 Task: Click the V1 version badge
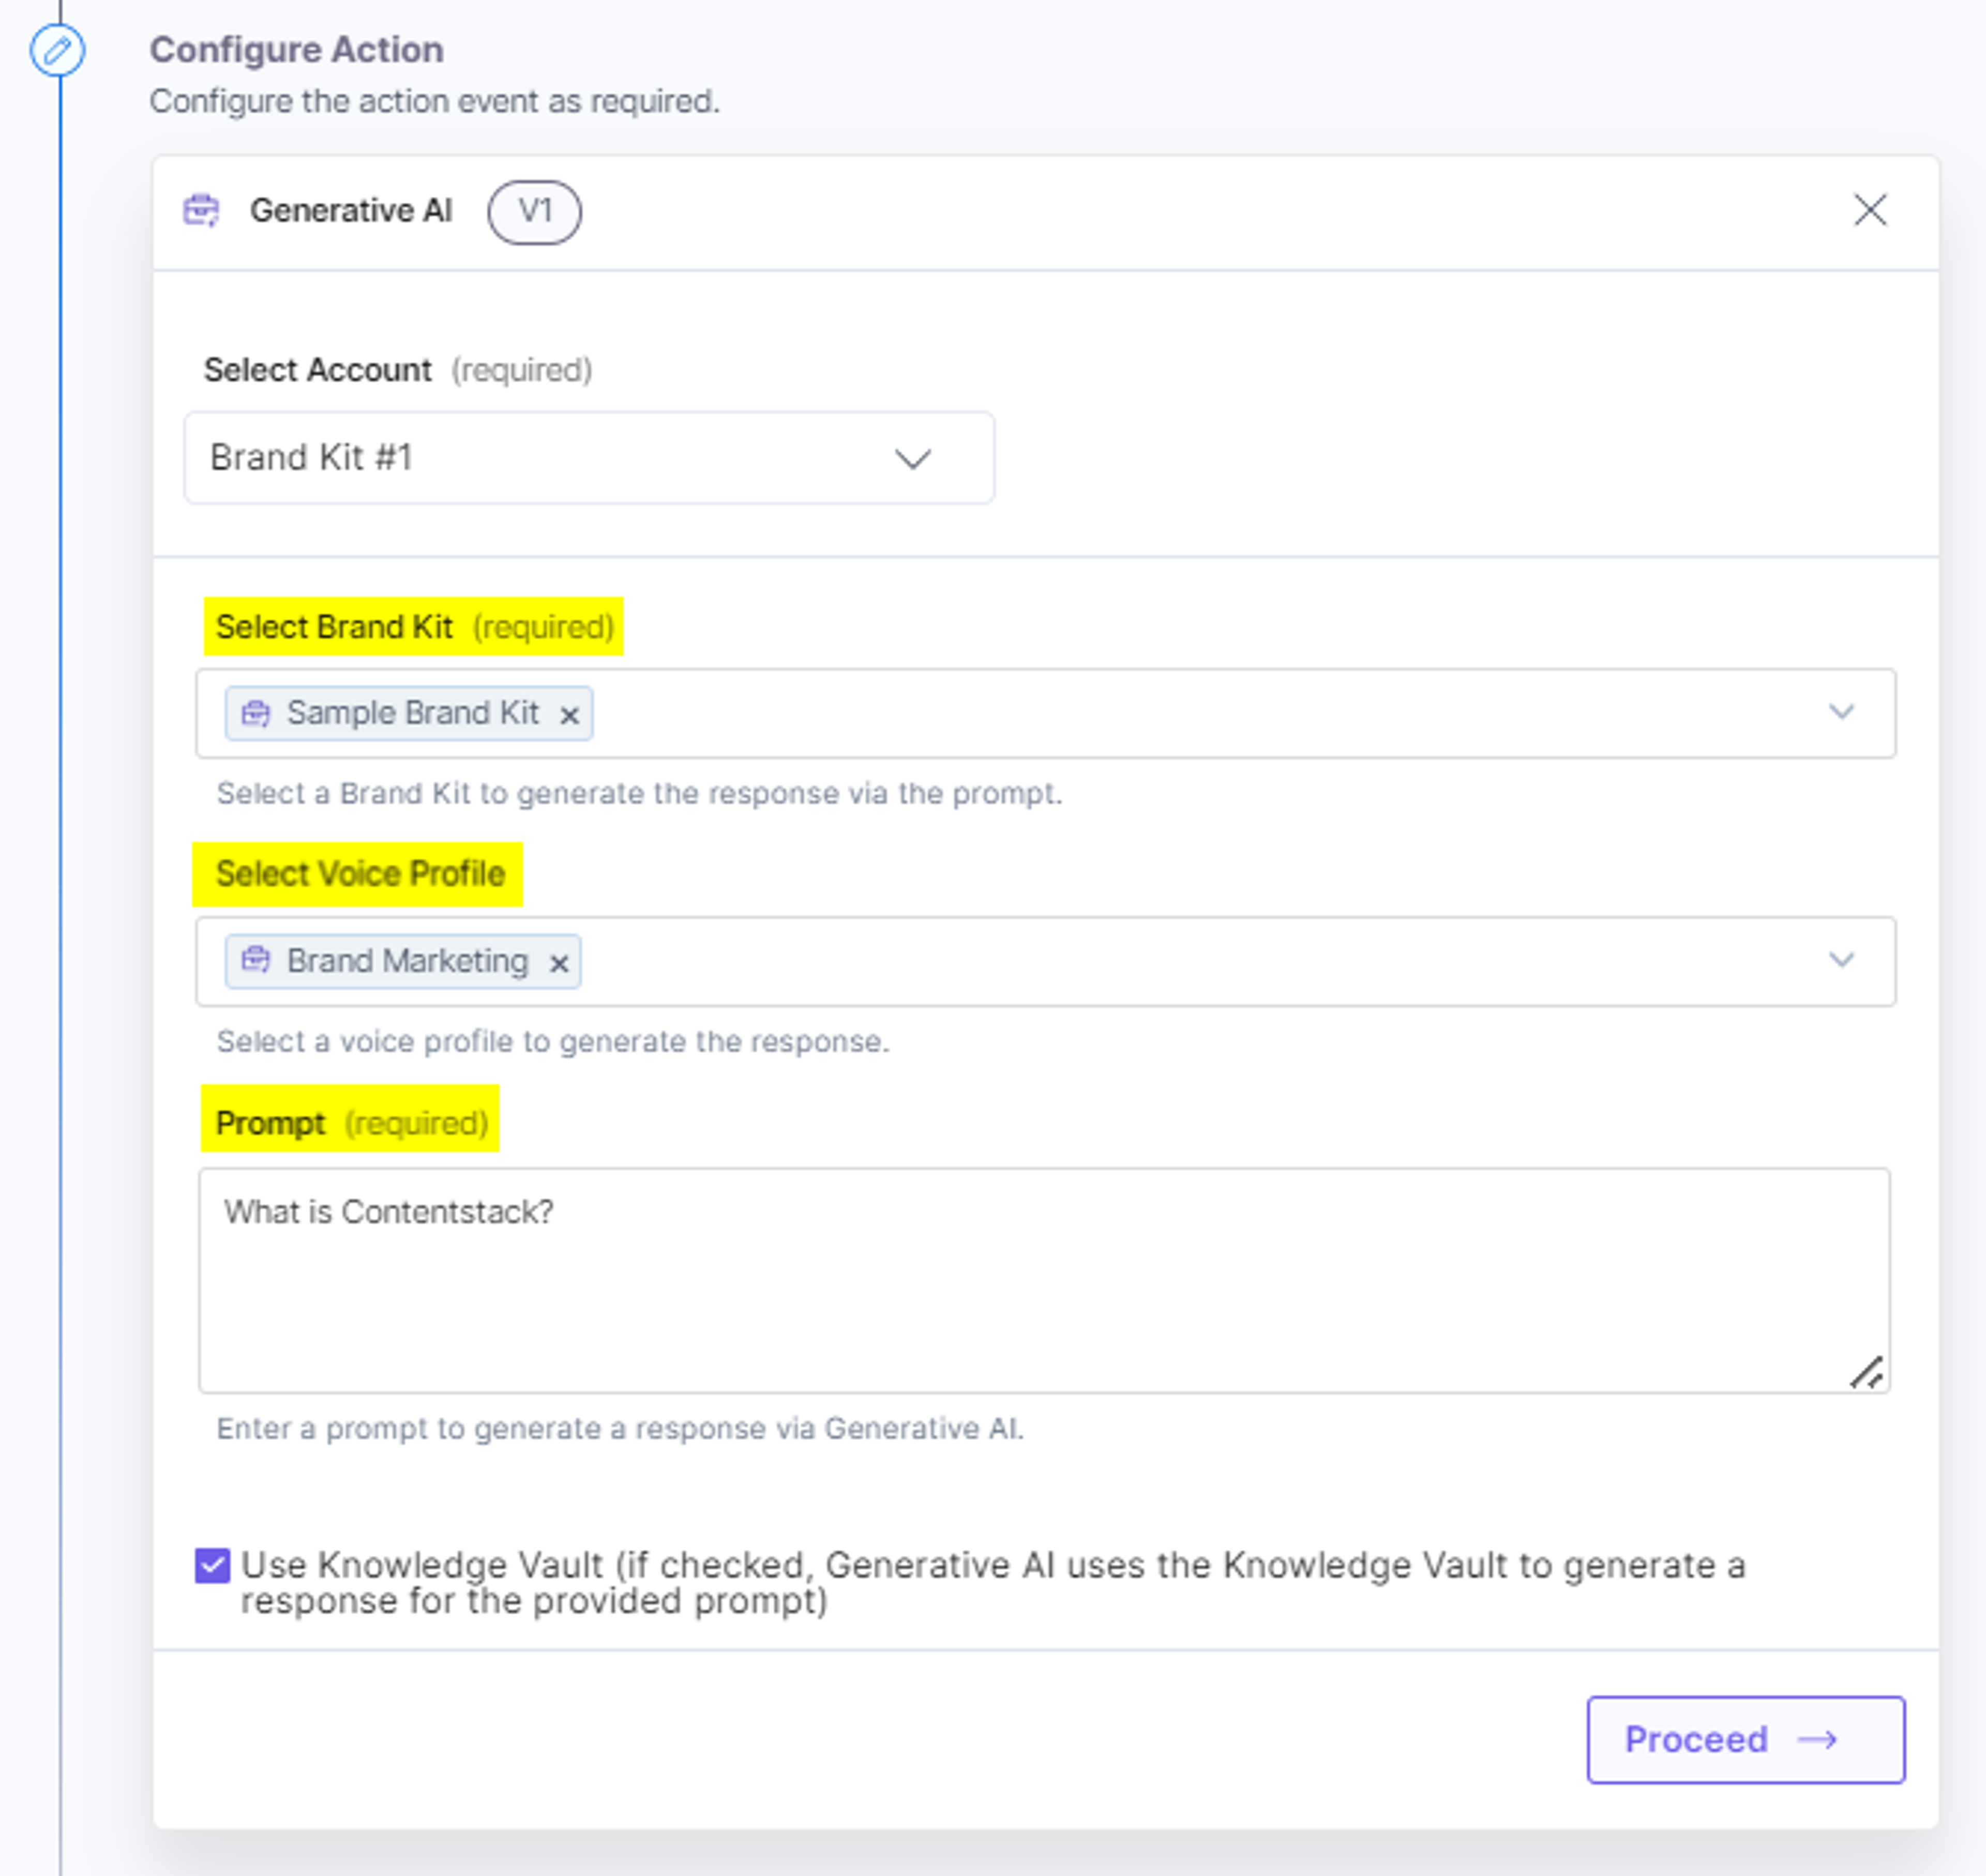[x=534, y=211]
